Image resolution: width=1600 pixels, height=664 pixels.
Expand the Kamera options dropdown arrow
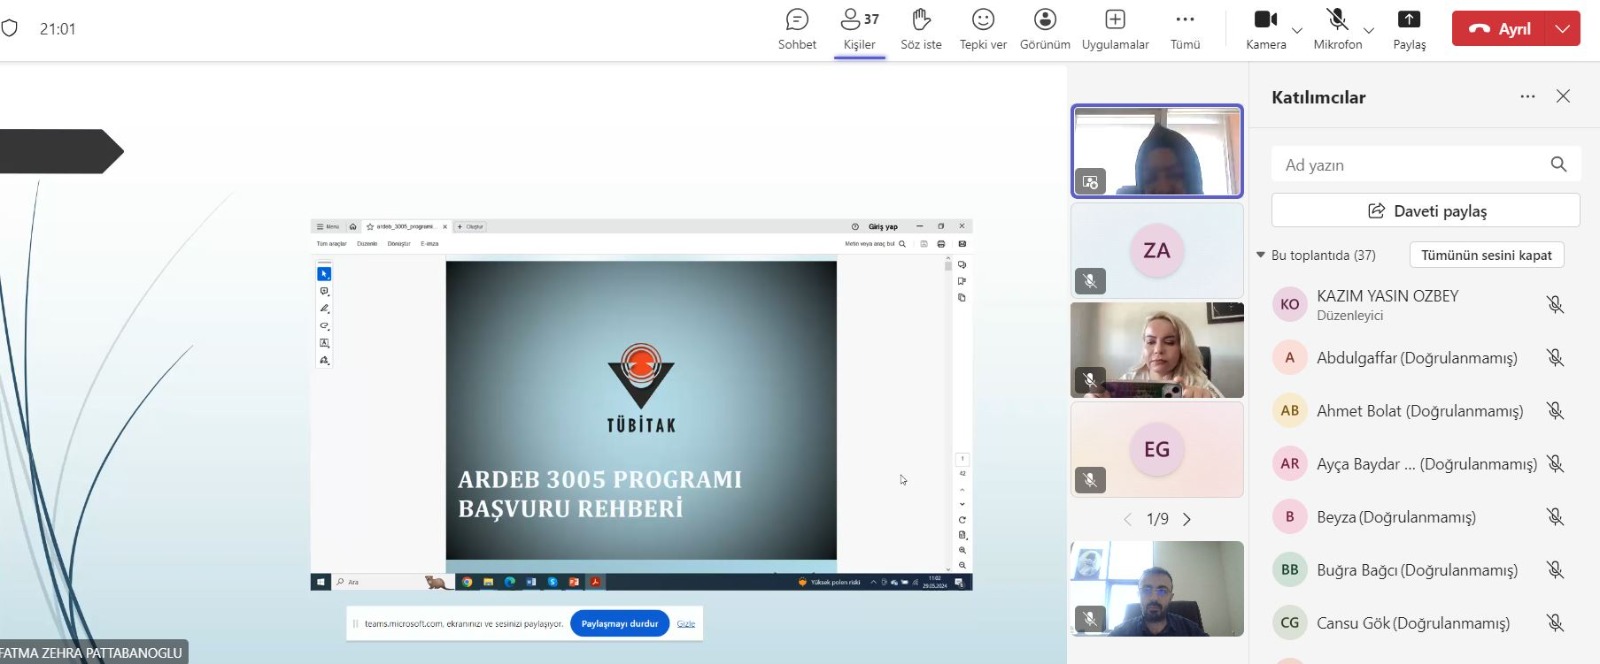1297,31
